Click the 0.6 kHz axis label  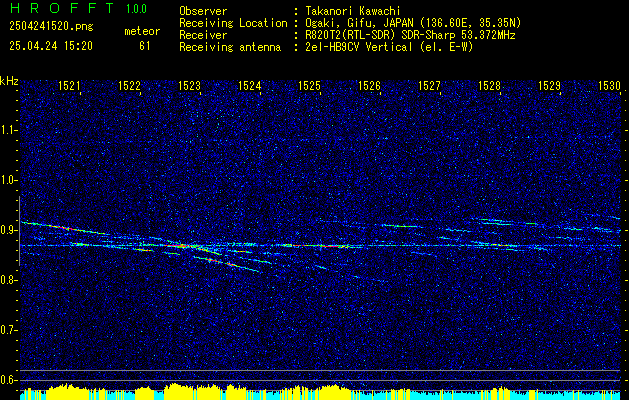(x=9, y=380)
